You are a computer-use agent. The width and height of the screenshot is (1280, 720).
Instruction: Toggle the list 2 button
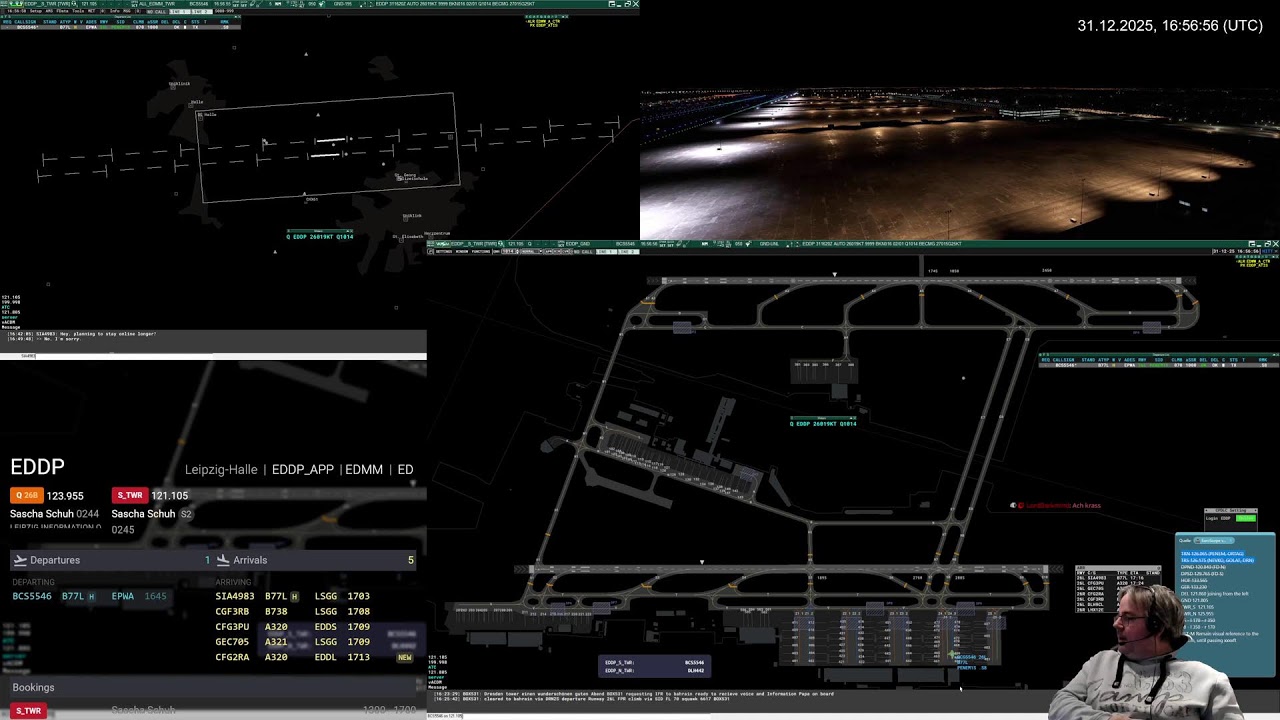coord(202,12)
